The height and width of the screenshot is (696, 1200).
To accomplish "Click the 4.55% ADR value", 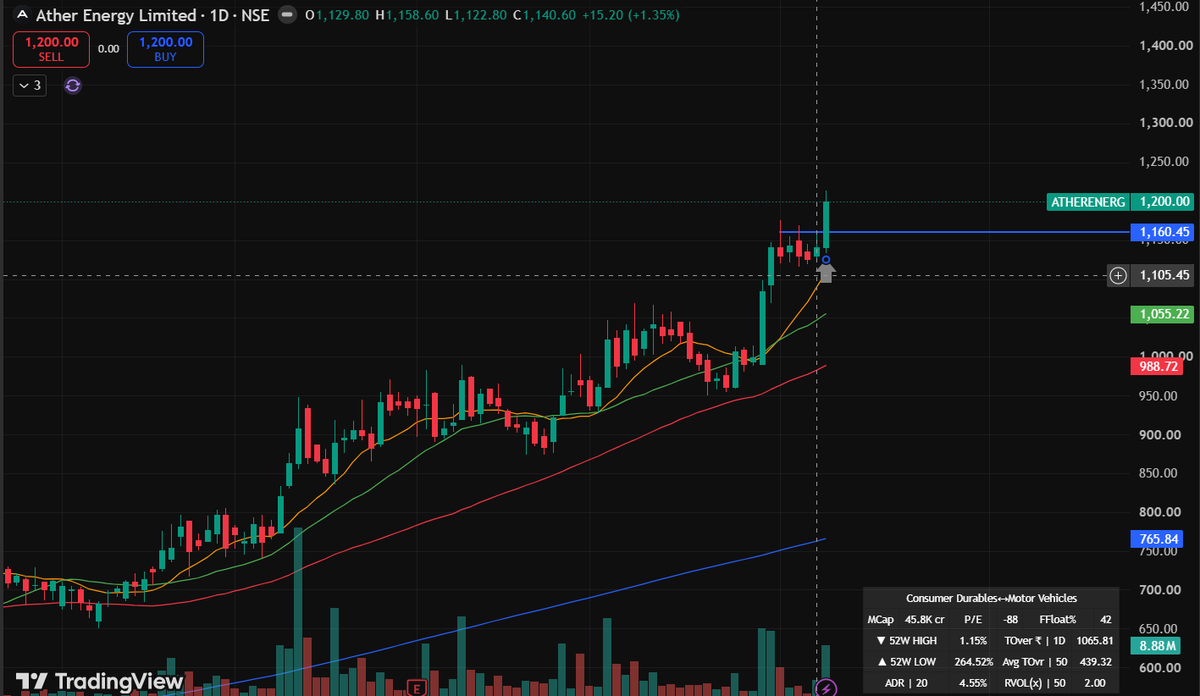I will [972, 683].
